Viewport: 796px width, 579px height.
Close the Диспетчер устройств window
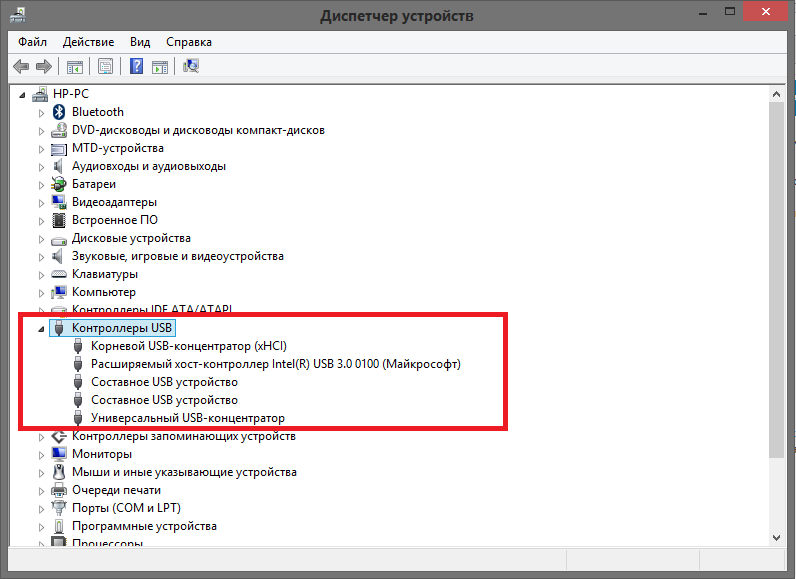(766, 12)
